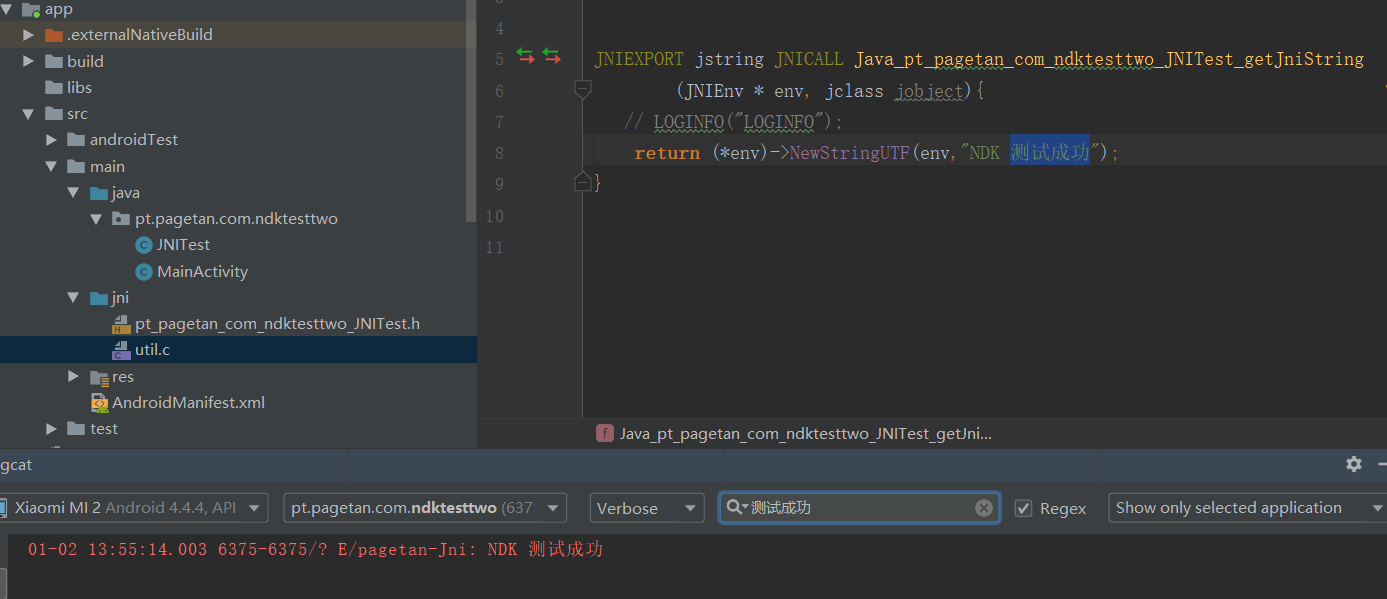
Task: Select util.c in the project tree
Action: point(152,350)
